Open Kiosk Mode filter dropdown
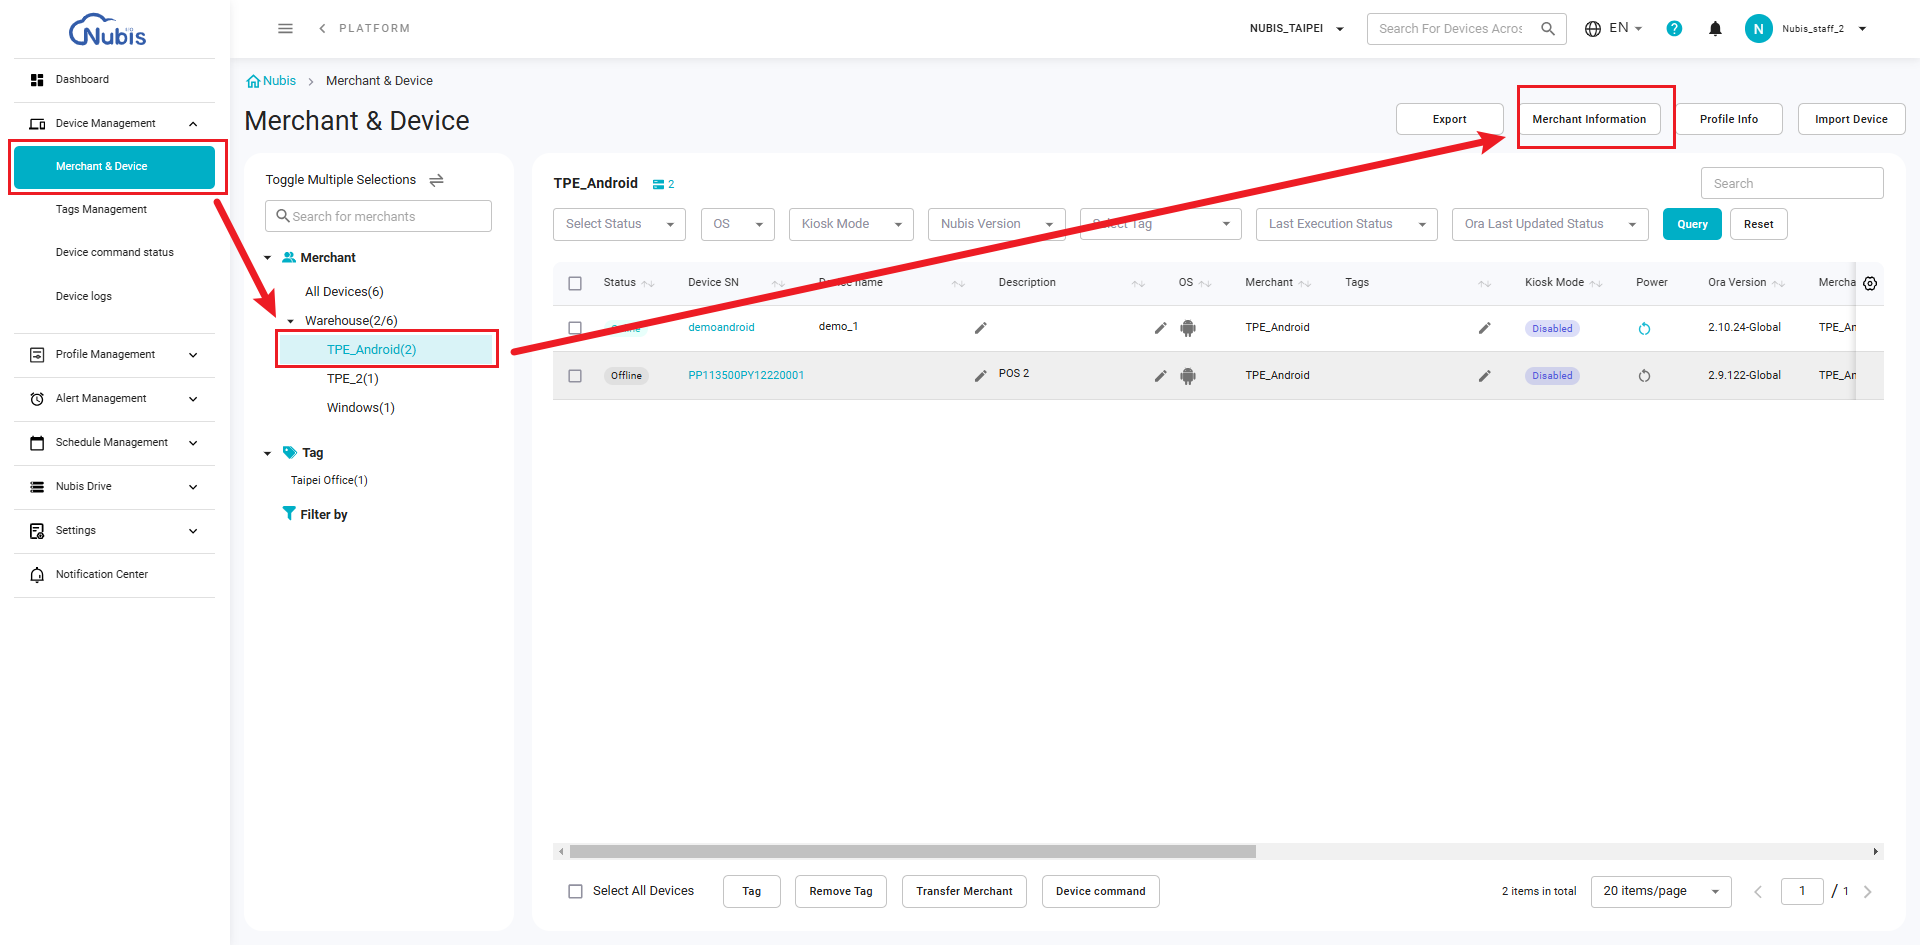 coord(851,224)
